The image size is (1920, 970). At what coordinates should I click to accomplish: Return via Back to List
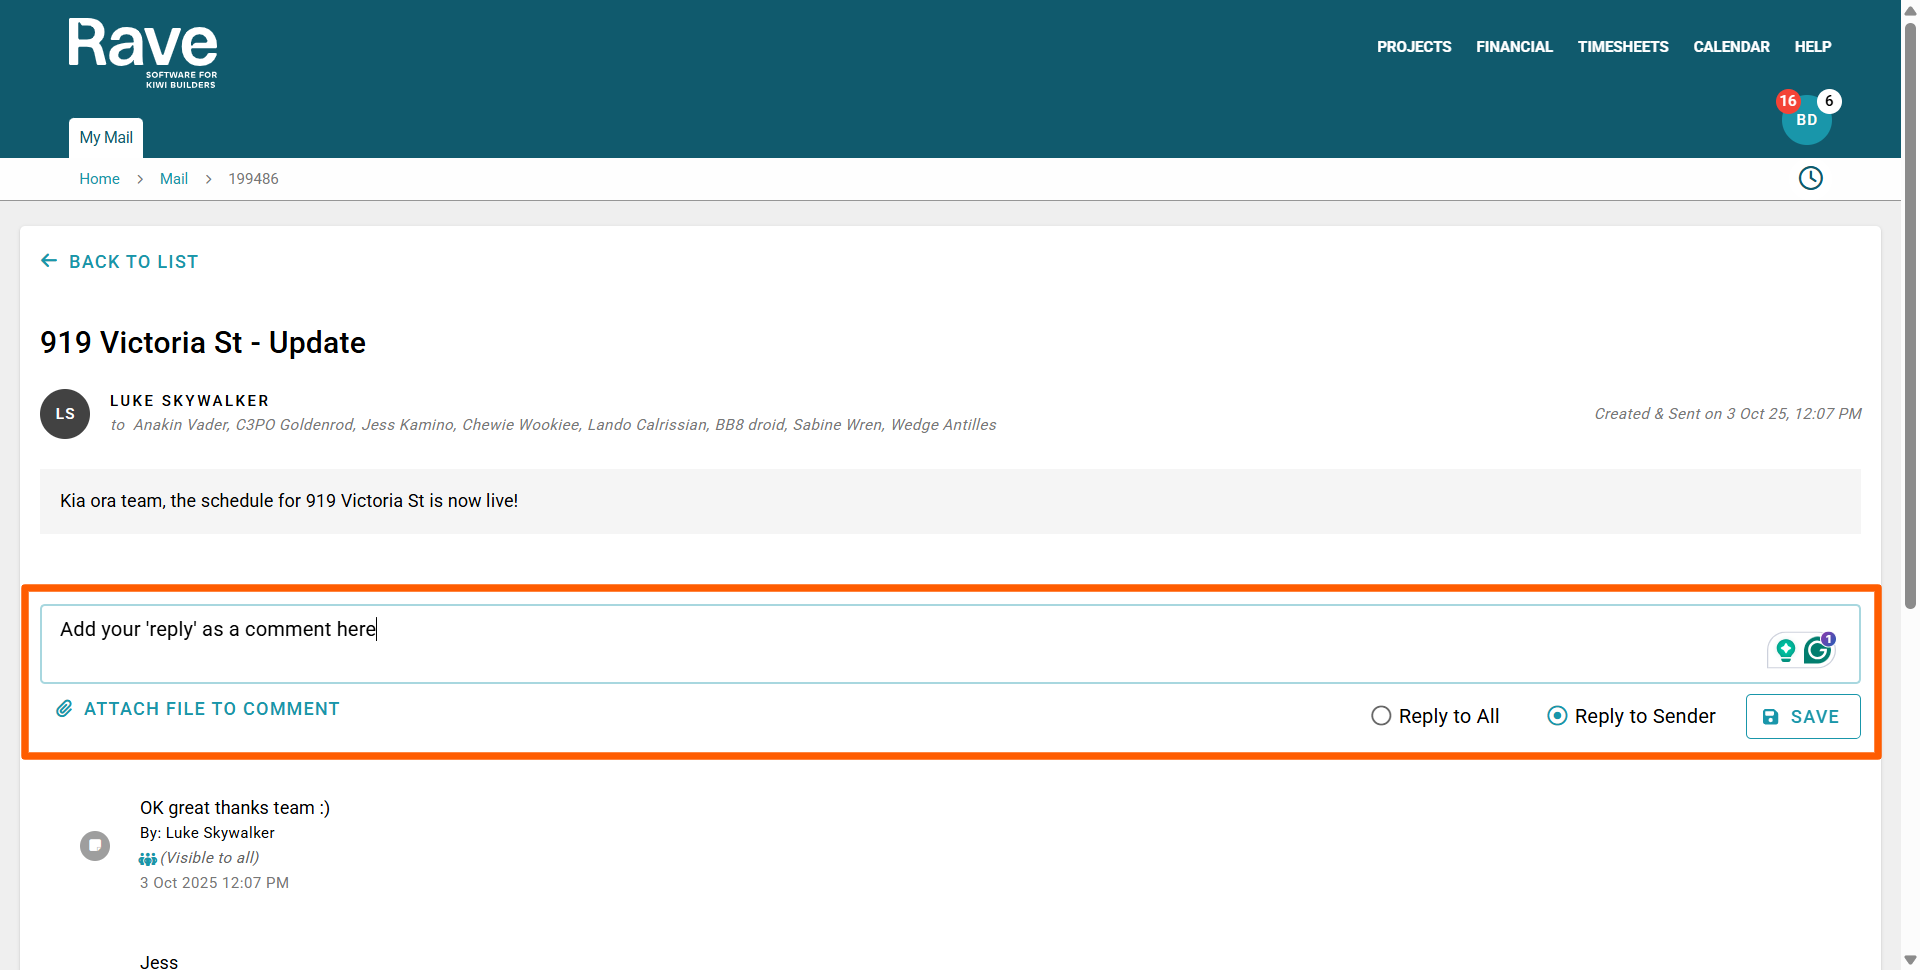click(x=119, y=262)
